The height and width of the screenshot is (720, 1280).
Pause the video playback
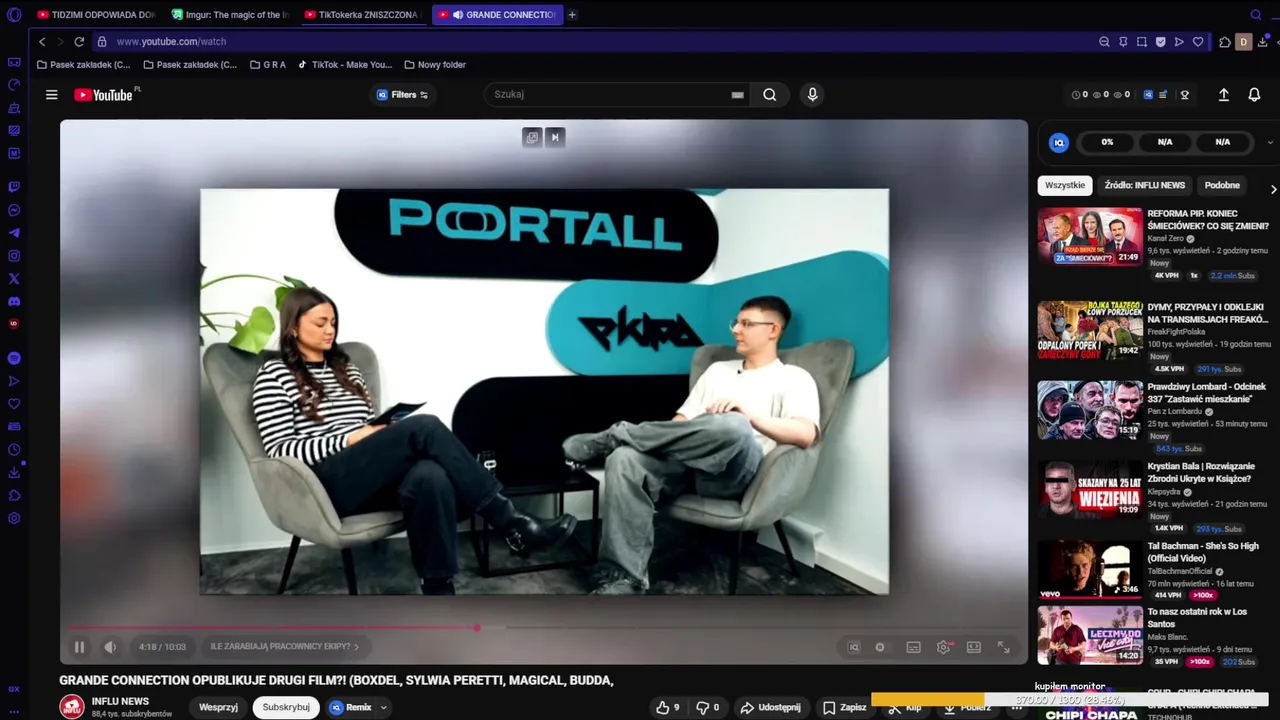click(79, 647)
